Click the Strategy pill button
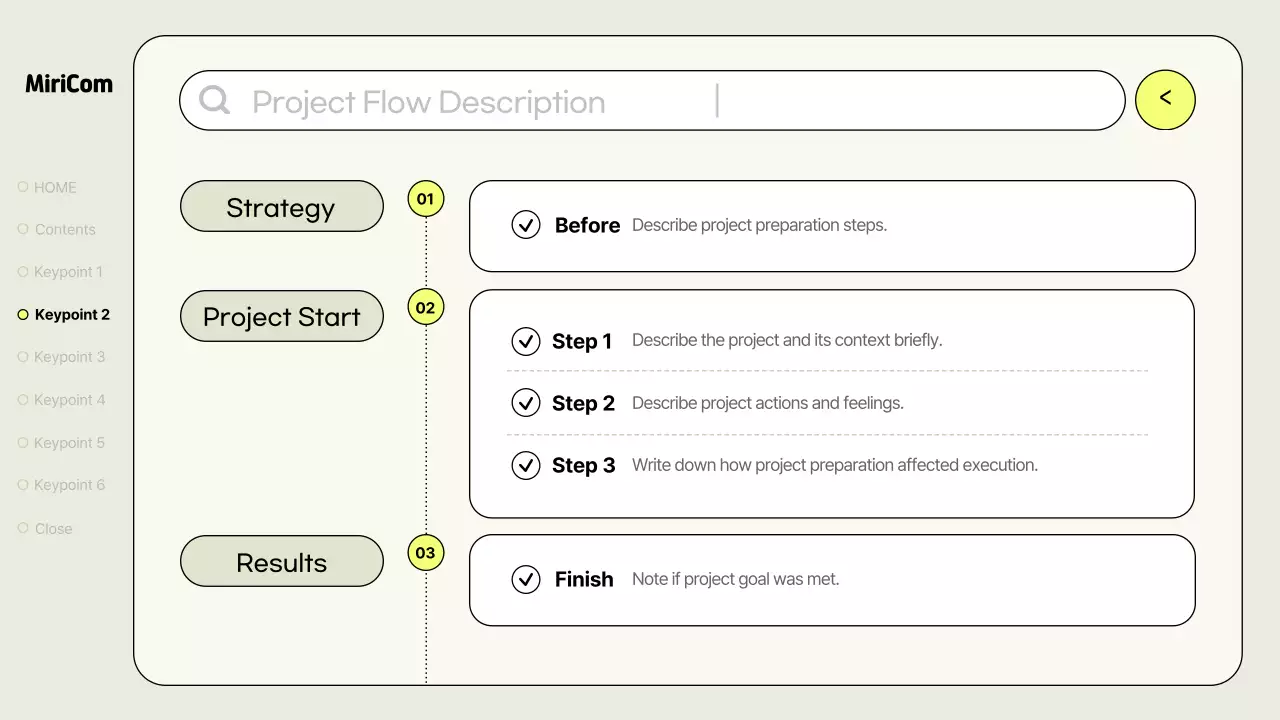 pos(281,207)
